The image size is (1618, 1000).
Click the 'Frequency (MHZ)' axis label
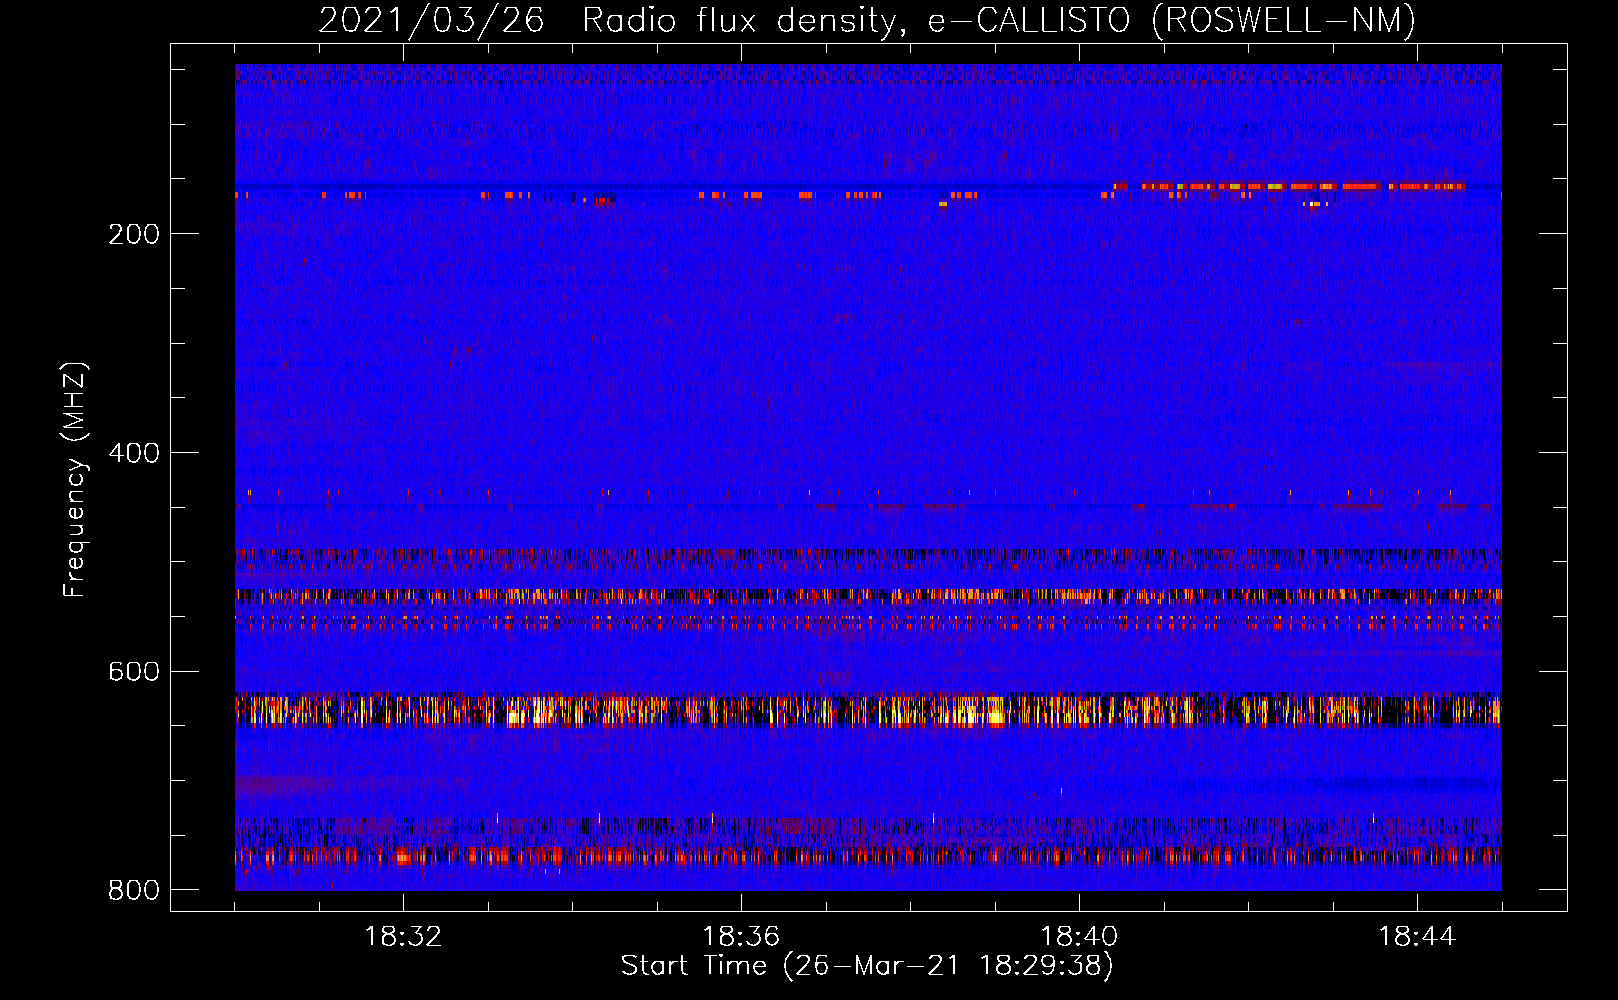point(75,480)
